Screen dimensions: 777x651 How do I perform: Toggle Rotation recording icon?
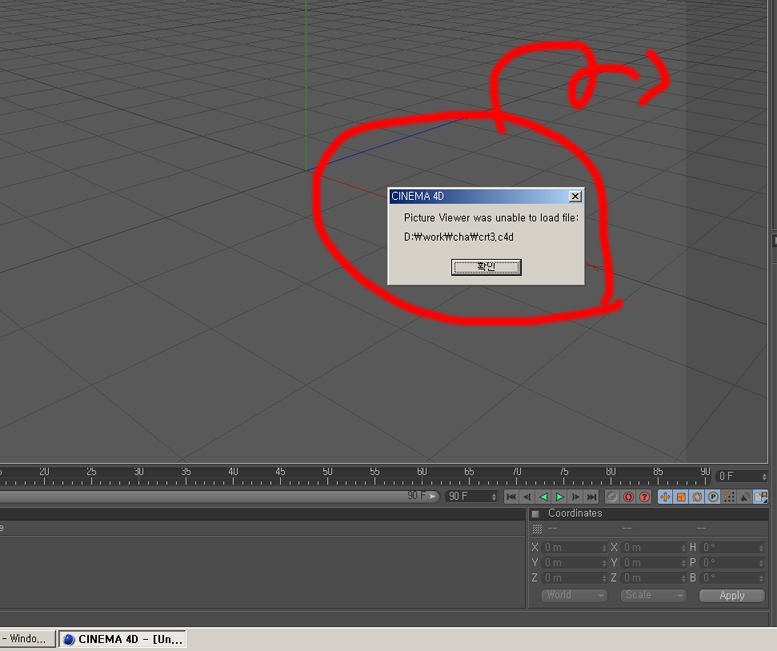click(x=697, y=496)
